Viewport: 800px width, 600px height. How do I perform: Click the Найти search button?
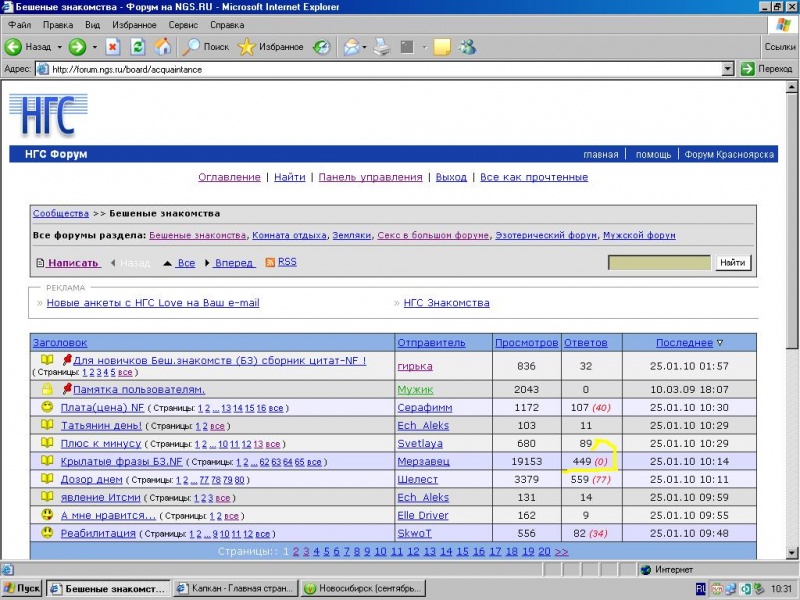point(732,263)
